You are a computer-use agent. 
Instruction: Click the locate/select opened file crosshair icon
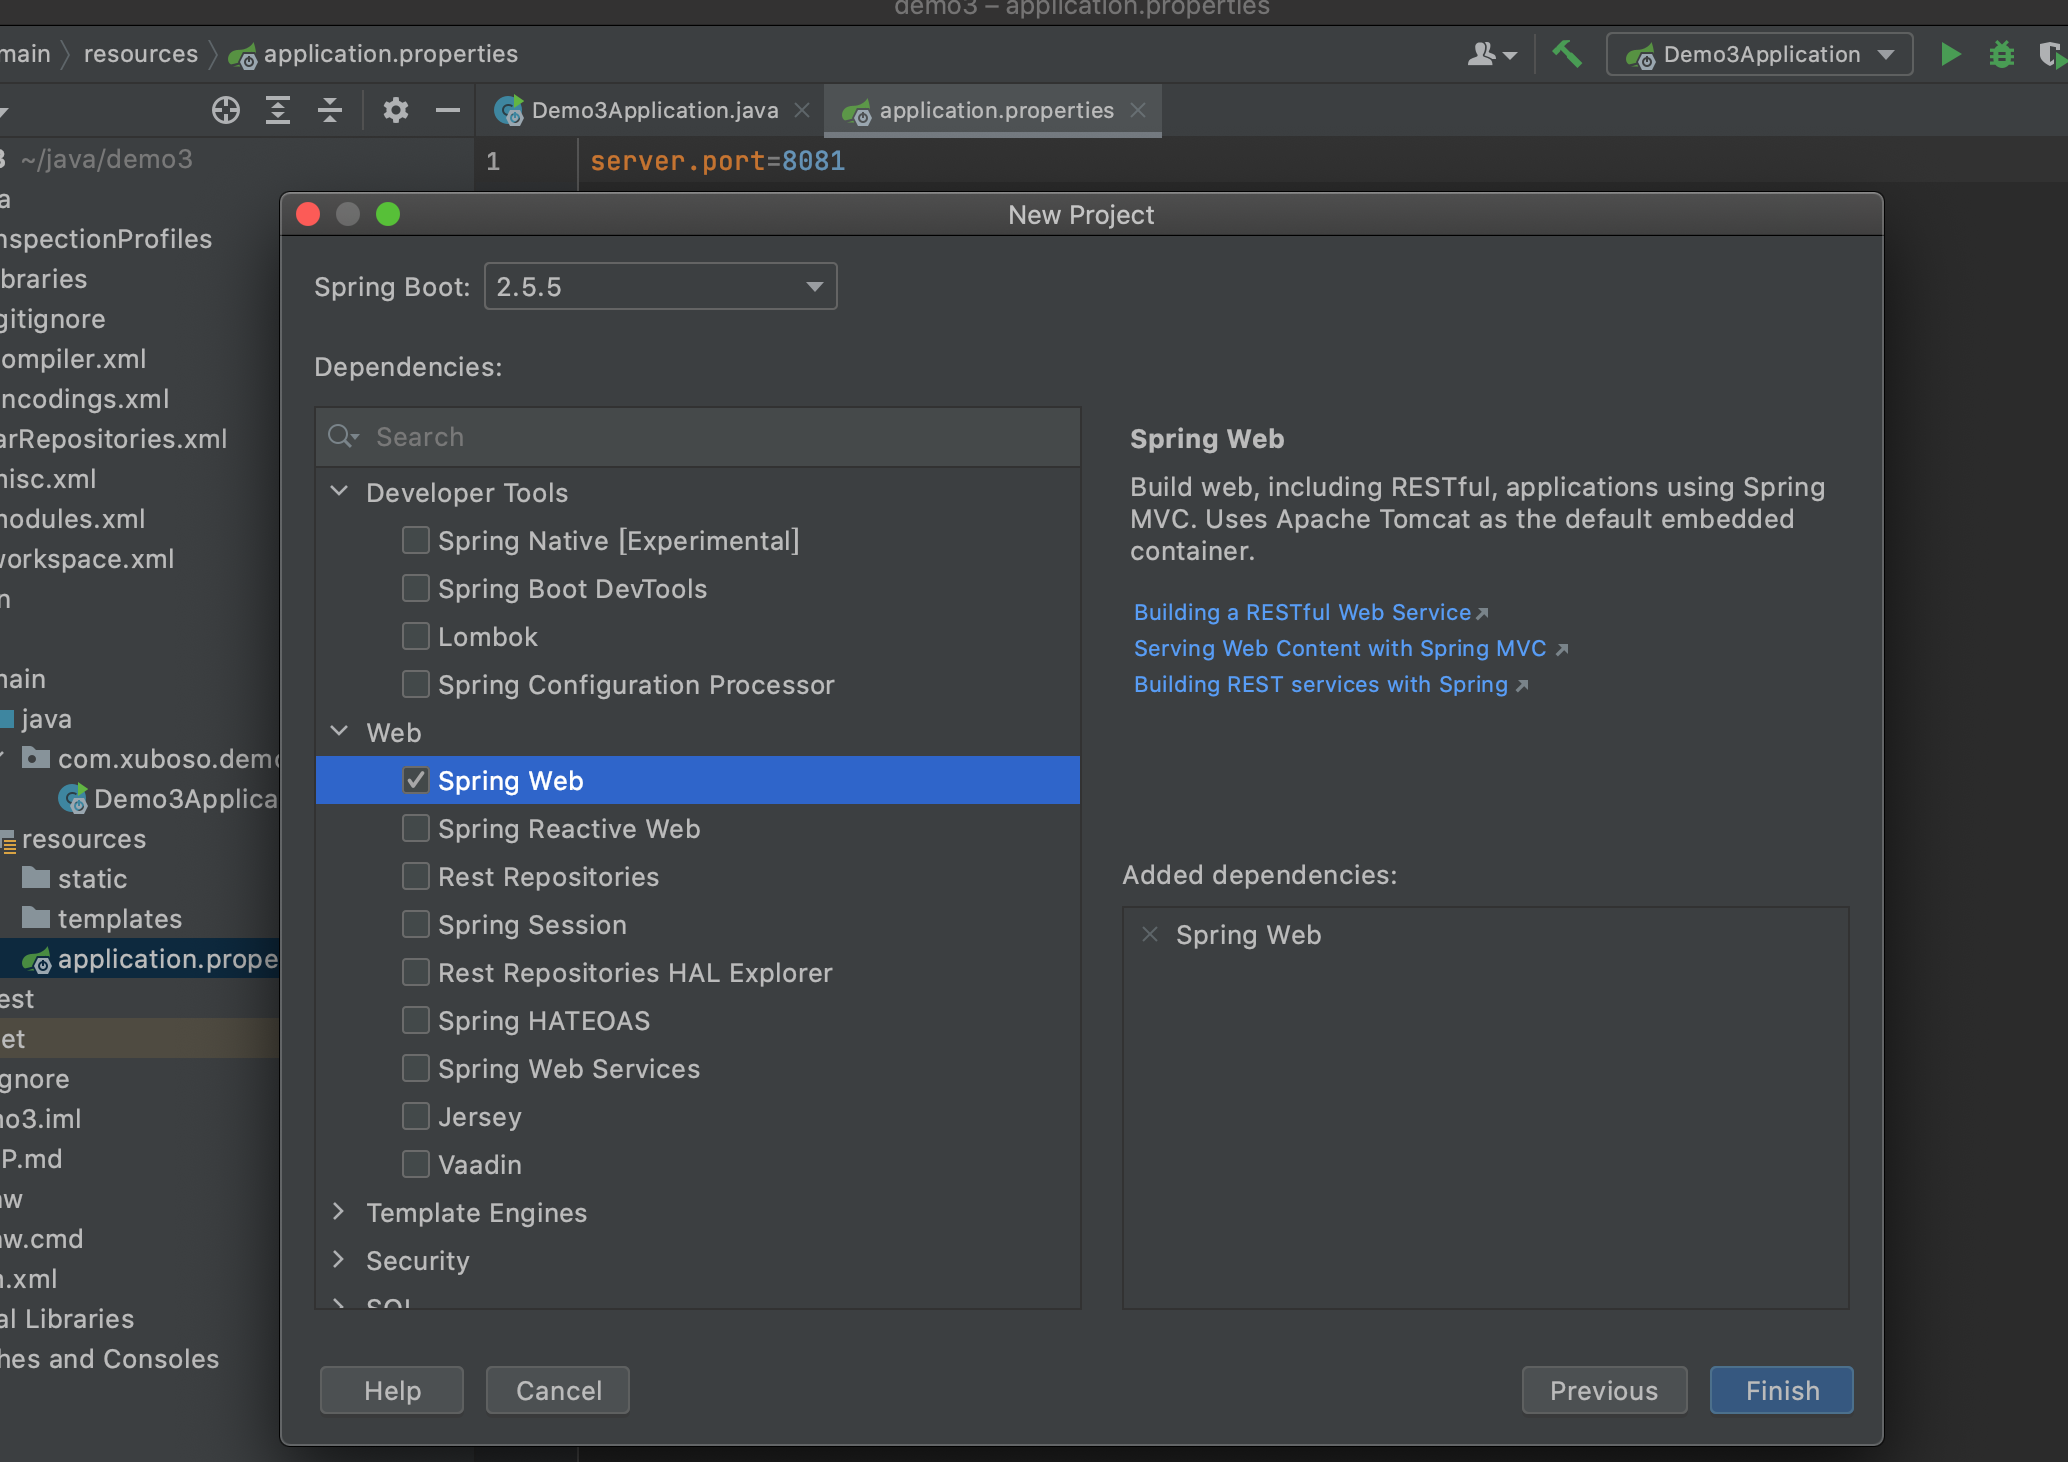(226, 110)
